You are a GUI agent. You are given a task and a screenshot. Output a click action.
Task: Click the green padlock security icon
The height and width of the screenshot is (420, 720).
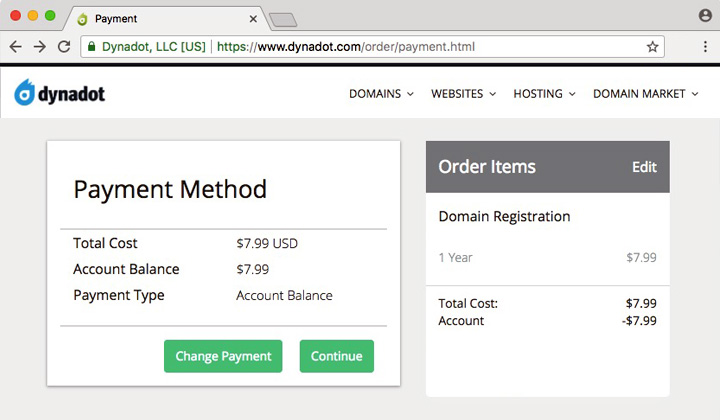point(91,46)
